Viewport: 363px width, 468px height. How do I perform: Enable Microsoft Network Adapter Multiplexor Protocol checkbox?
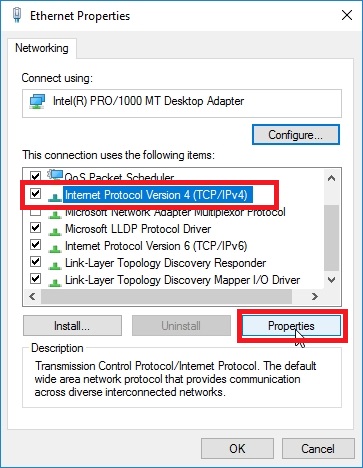pyautogui.click(x=35, y=212)
